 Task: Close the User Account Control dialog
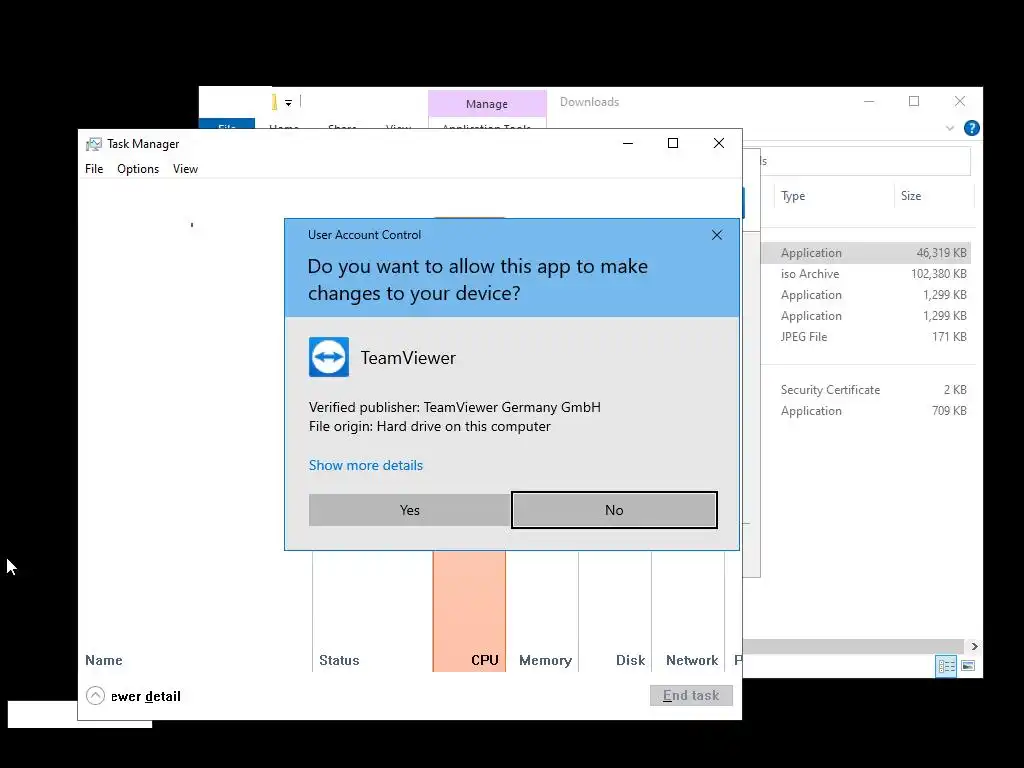coord(716,235)
